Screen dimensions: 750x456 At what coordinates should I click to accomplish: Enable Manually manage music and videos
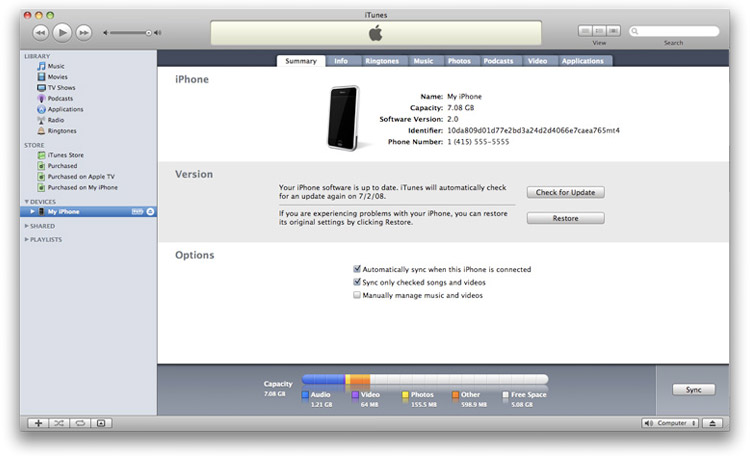point(357,295)
